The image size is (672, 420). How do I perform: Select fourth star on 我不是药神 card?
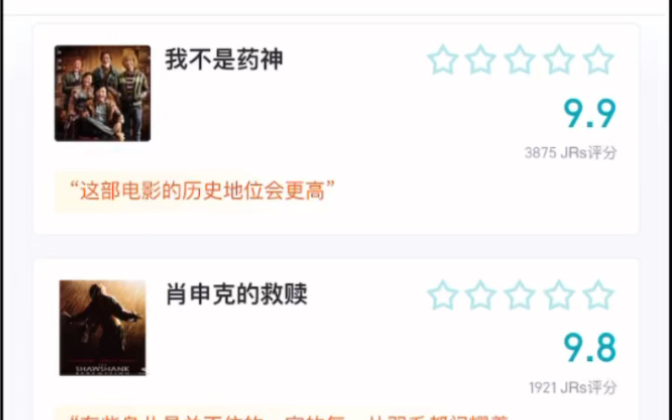[x=559, y=60]
